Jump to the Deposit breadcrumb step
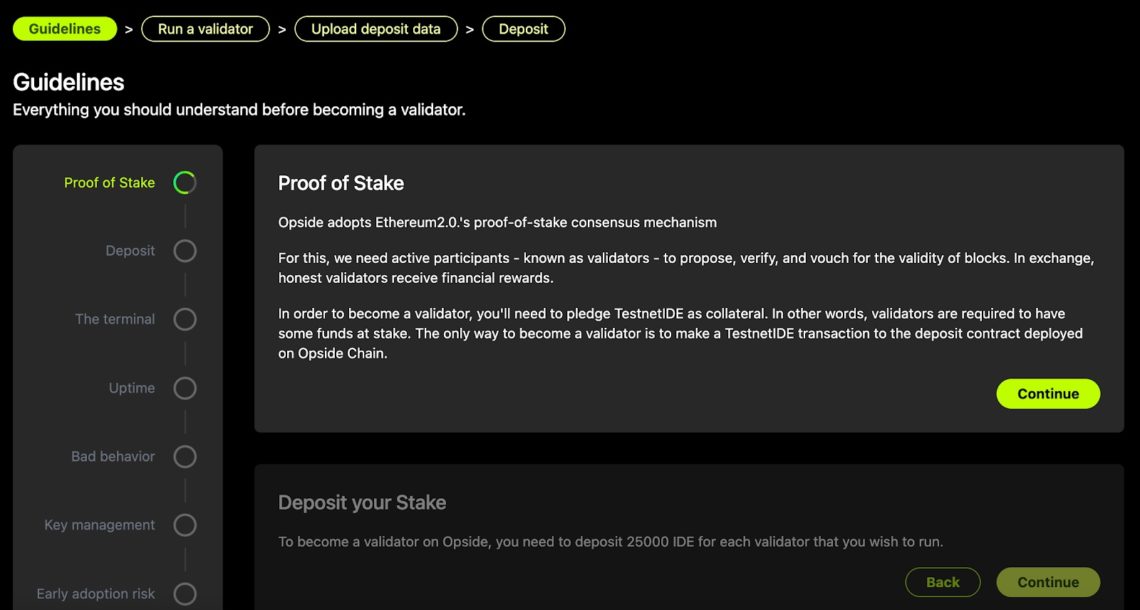1140x610 pixels. [x=523, y=29]
